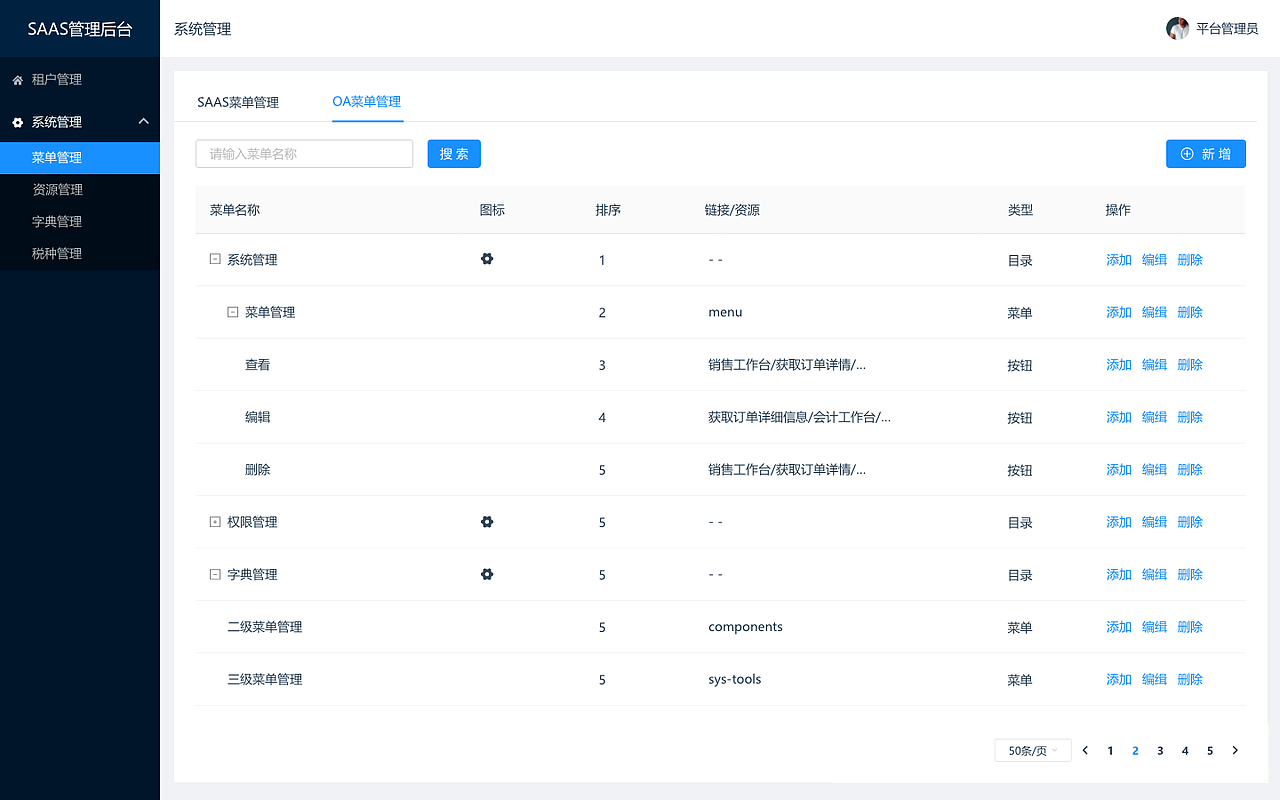This screenshot has height=800, width=1280.
Task: Click the plus icon on the 新增 button
Action: 1186,153
